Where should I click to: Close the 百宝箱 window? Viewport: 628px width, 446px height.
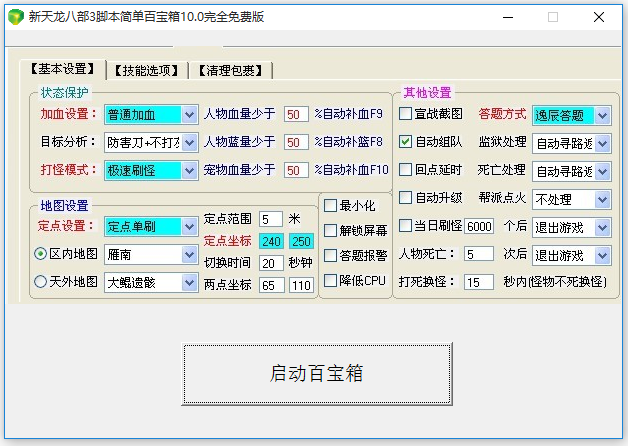(x=598, y=17)
